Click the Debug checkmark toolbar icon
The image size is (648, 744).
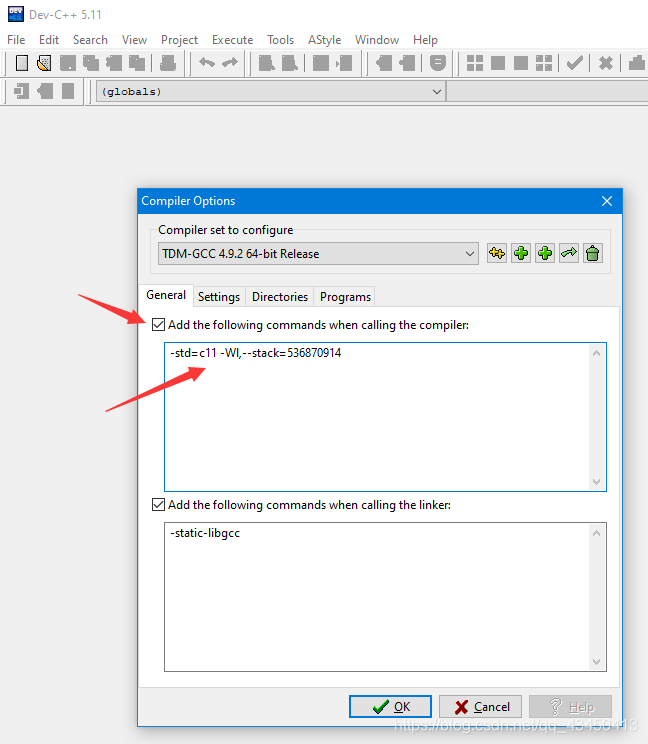[574, 63]
